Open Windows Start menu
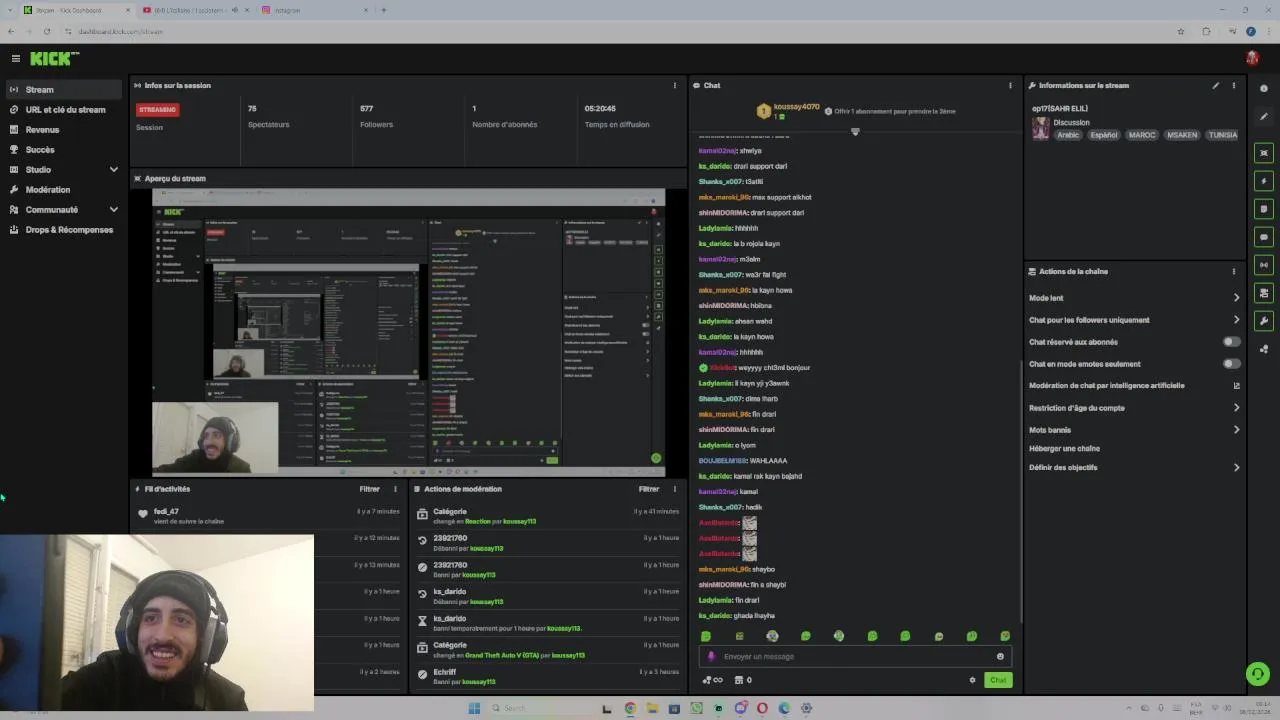Viewport: 1280px width, 720px height. (474, 708)
